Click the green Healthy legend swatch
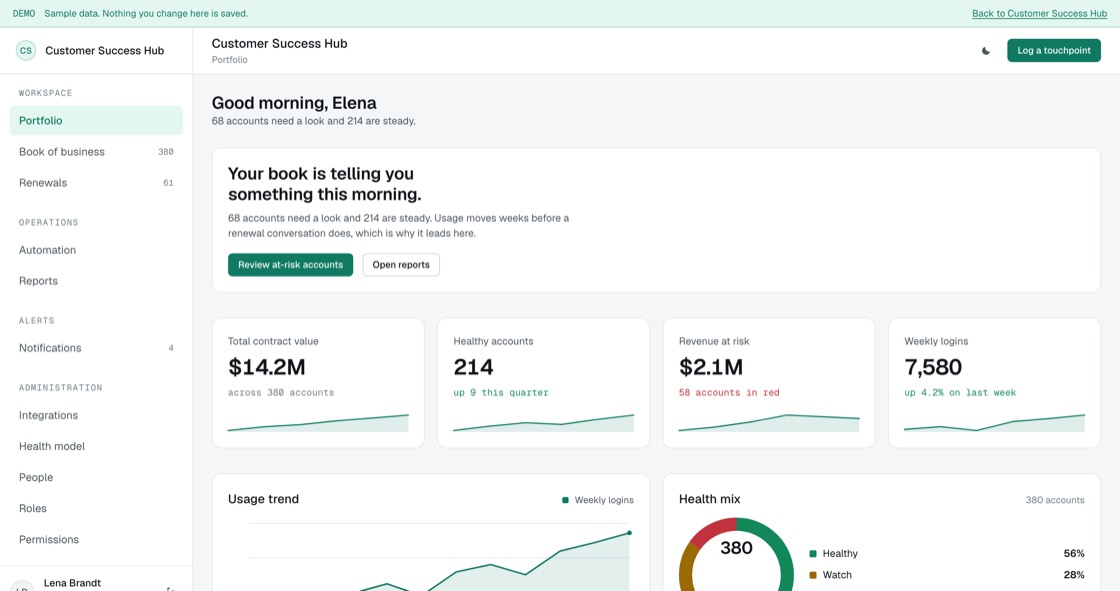The width and height of the screenshot is (1120, 591). point(813,554)
